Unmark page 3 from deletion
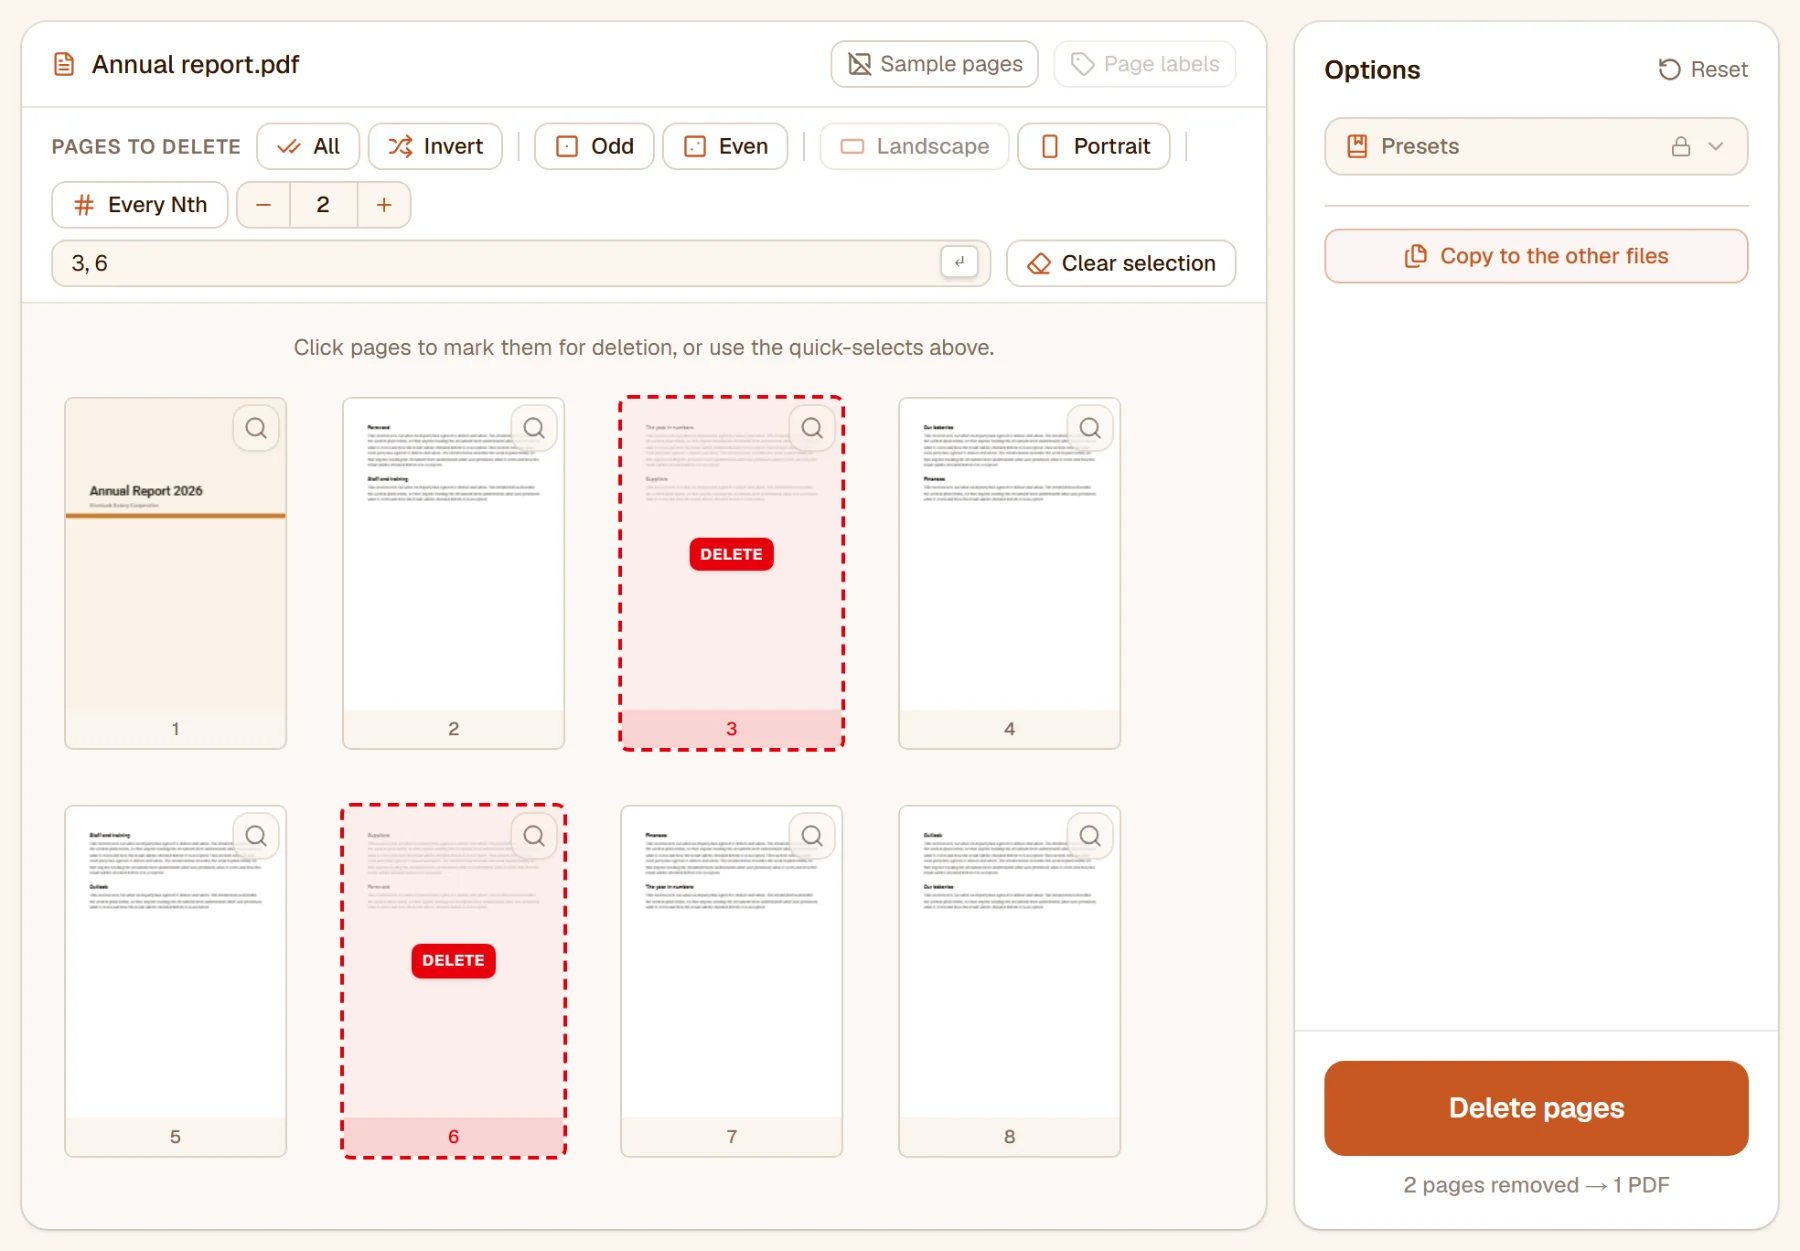1800x1251 pixels. click(732, 573)
